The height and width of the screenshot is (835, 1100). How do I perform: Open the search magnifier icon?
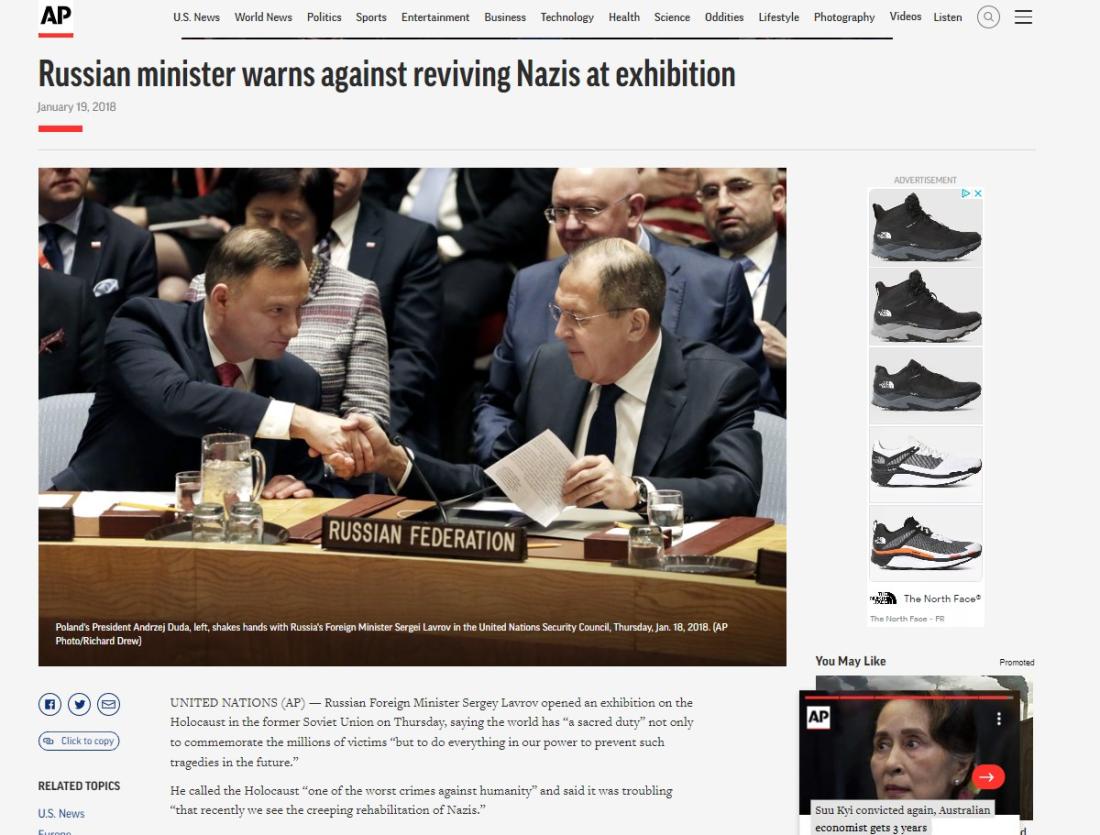[x=988, y=17]
